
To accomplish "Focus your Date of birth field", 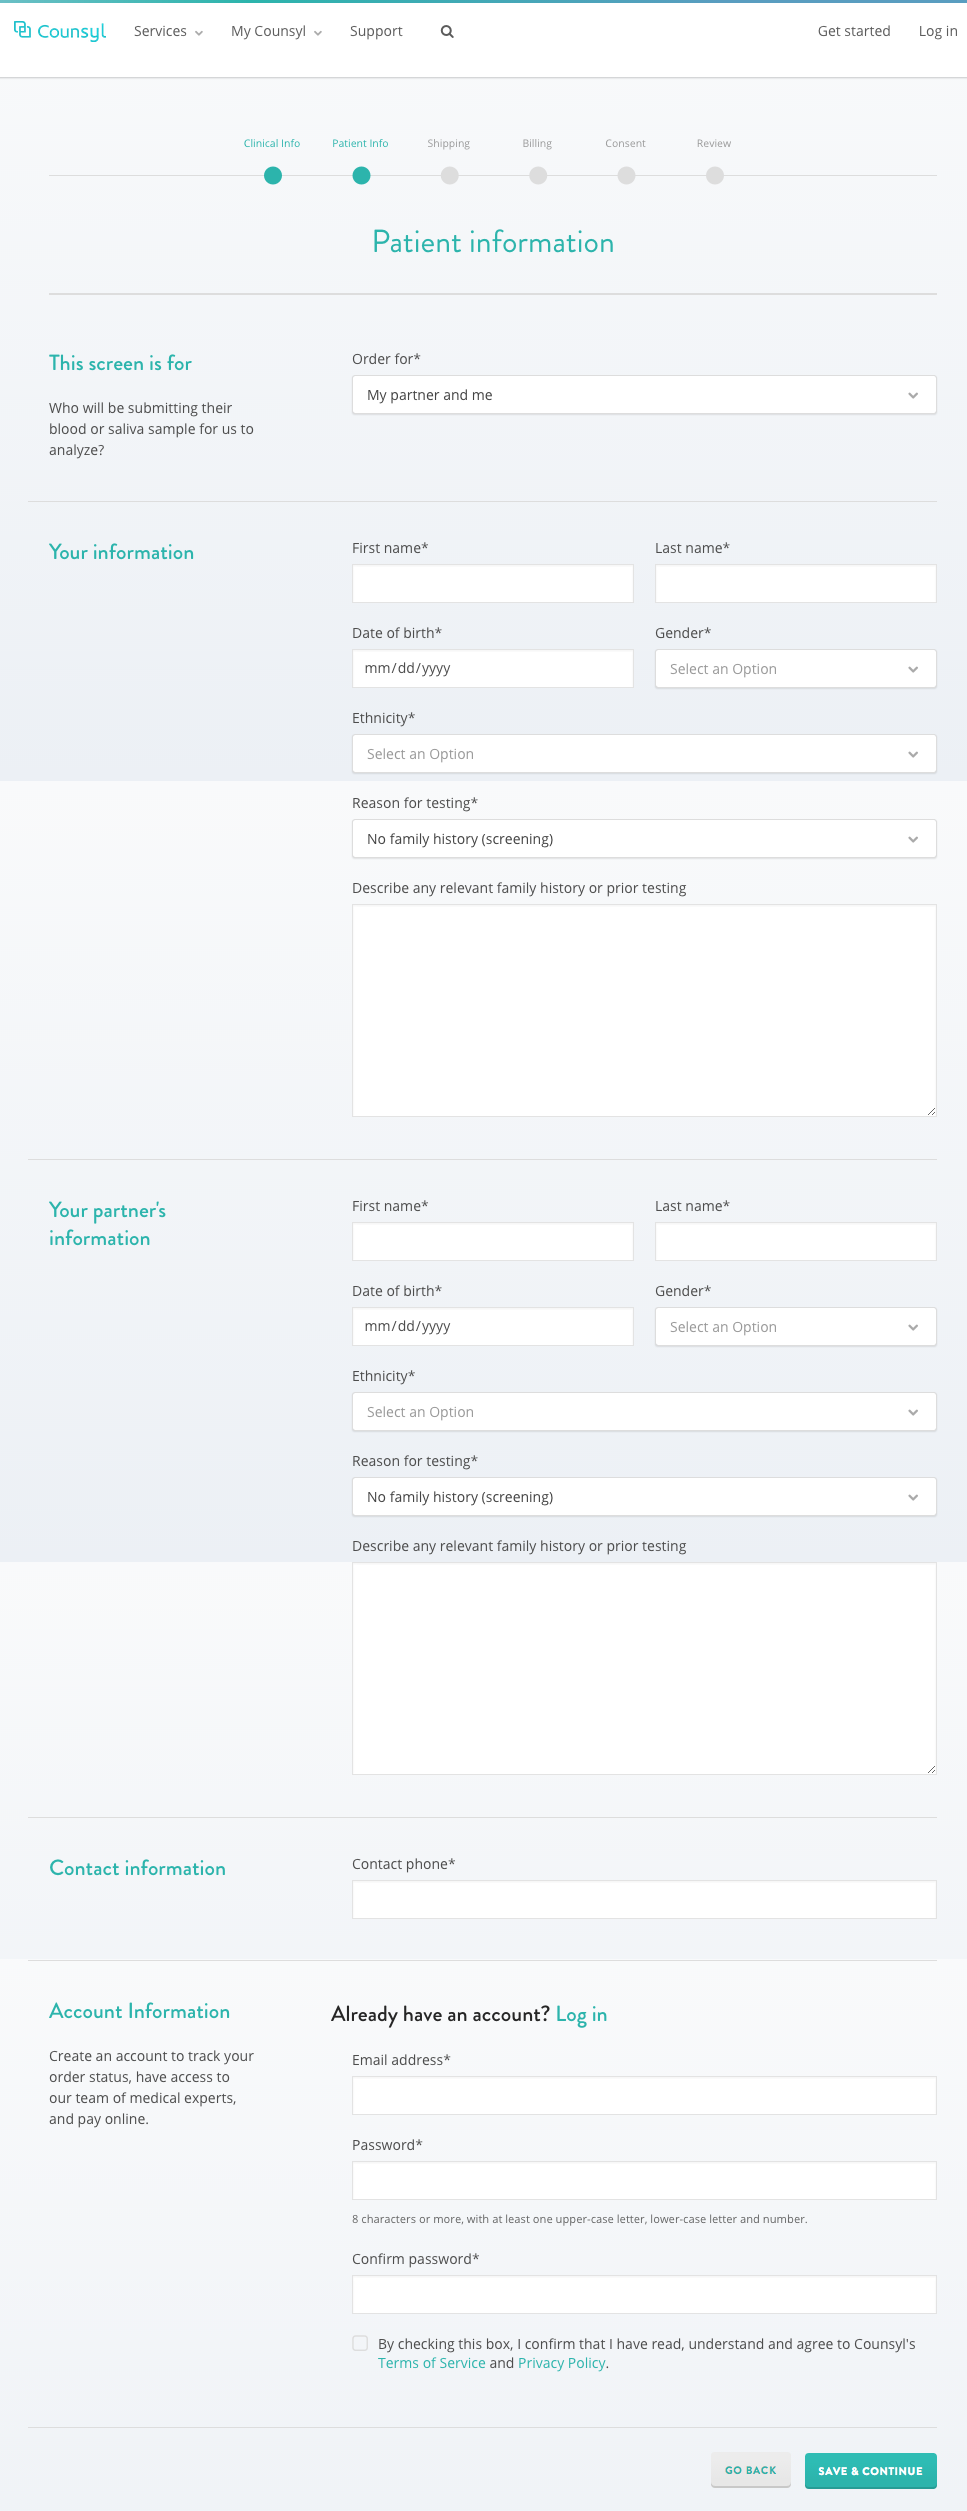I will pyautogui.click(x=493, y=669).
